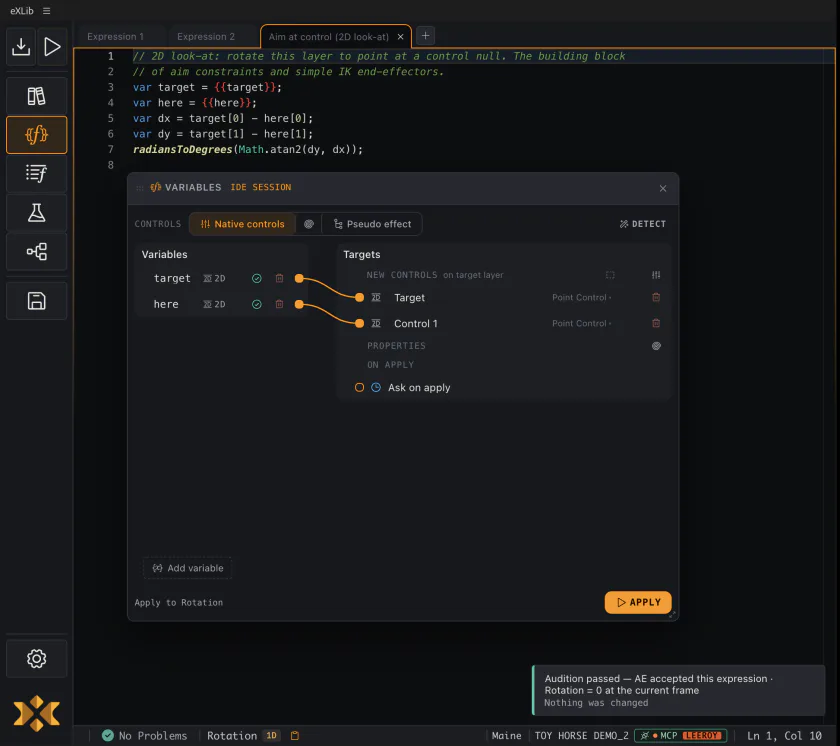Click the 'Audition passed' notification toast

pos(679,690)
